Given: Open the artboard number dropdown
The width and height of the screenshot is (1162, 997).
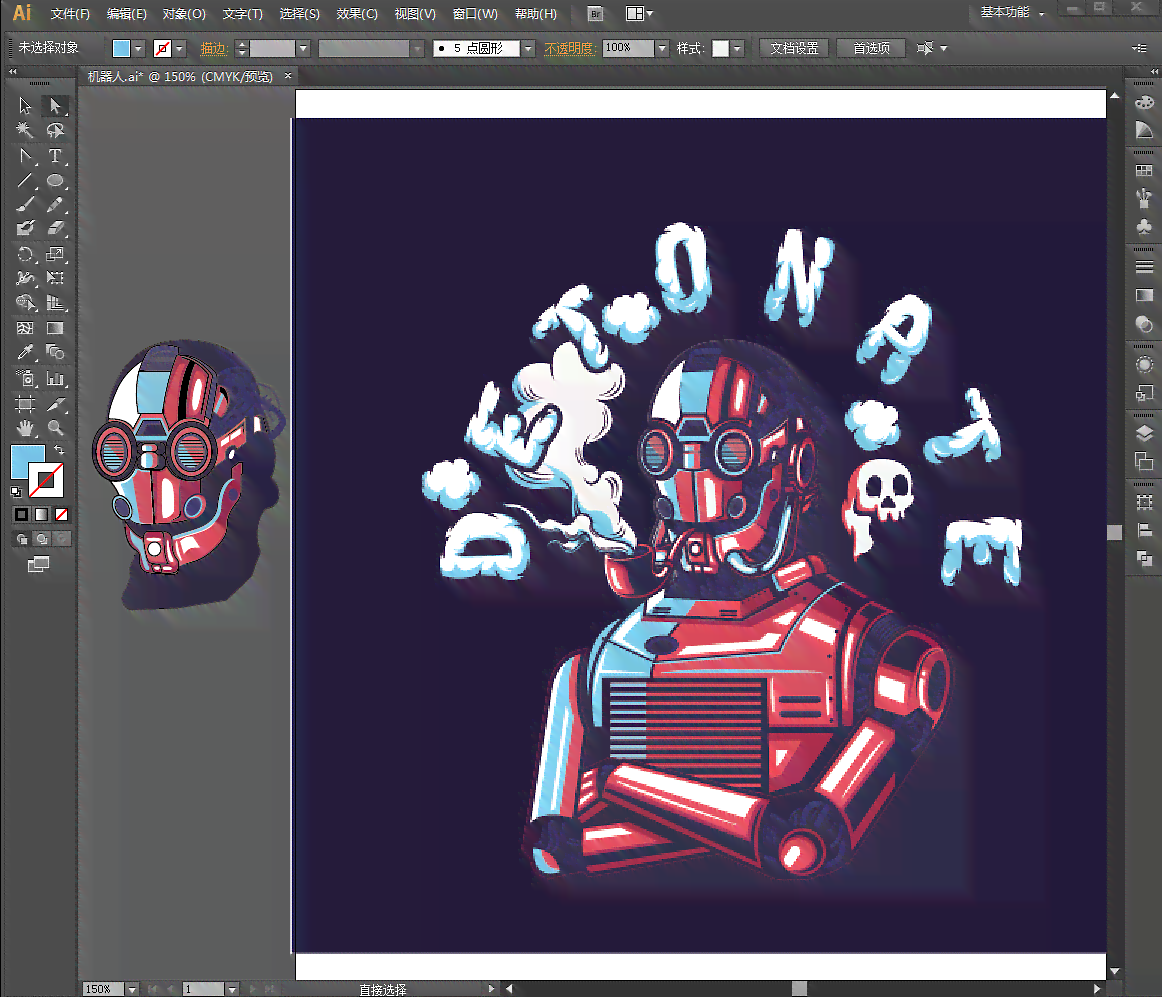Looking at the screenshot, I should click(232, 989).
